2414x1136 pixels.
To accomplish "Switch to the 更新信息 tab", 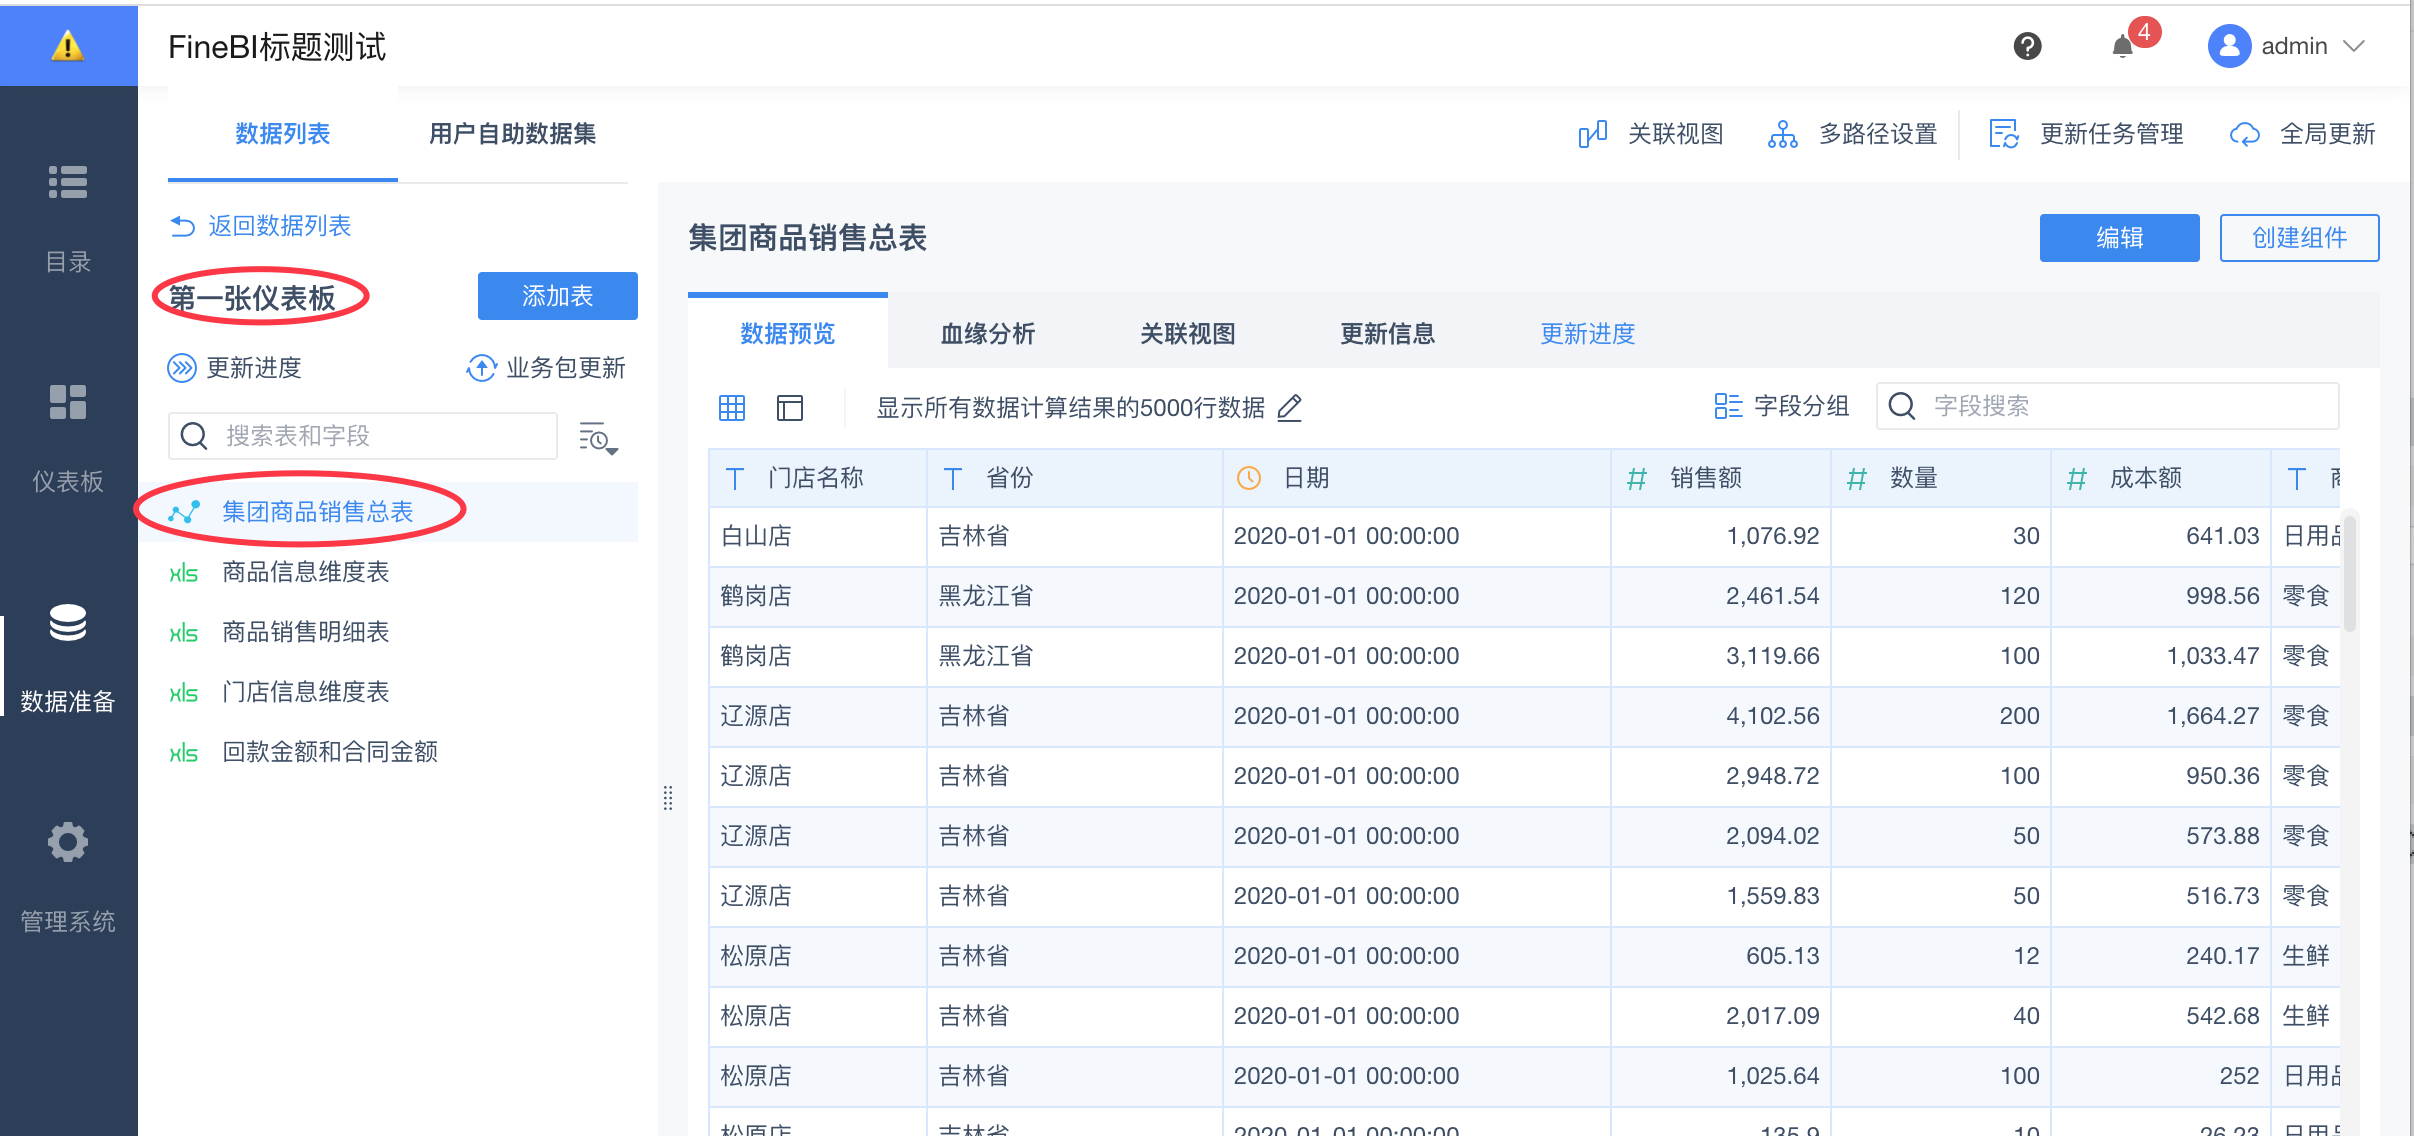I will [x=1388, y=333].
